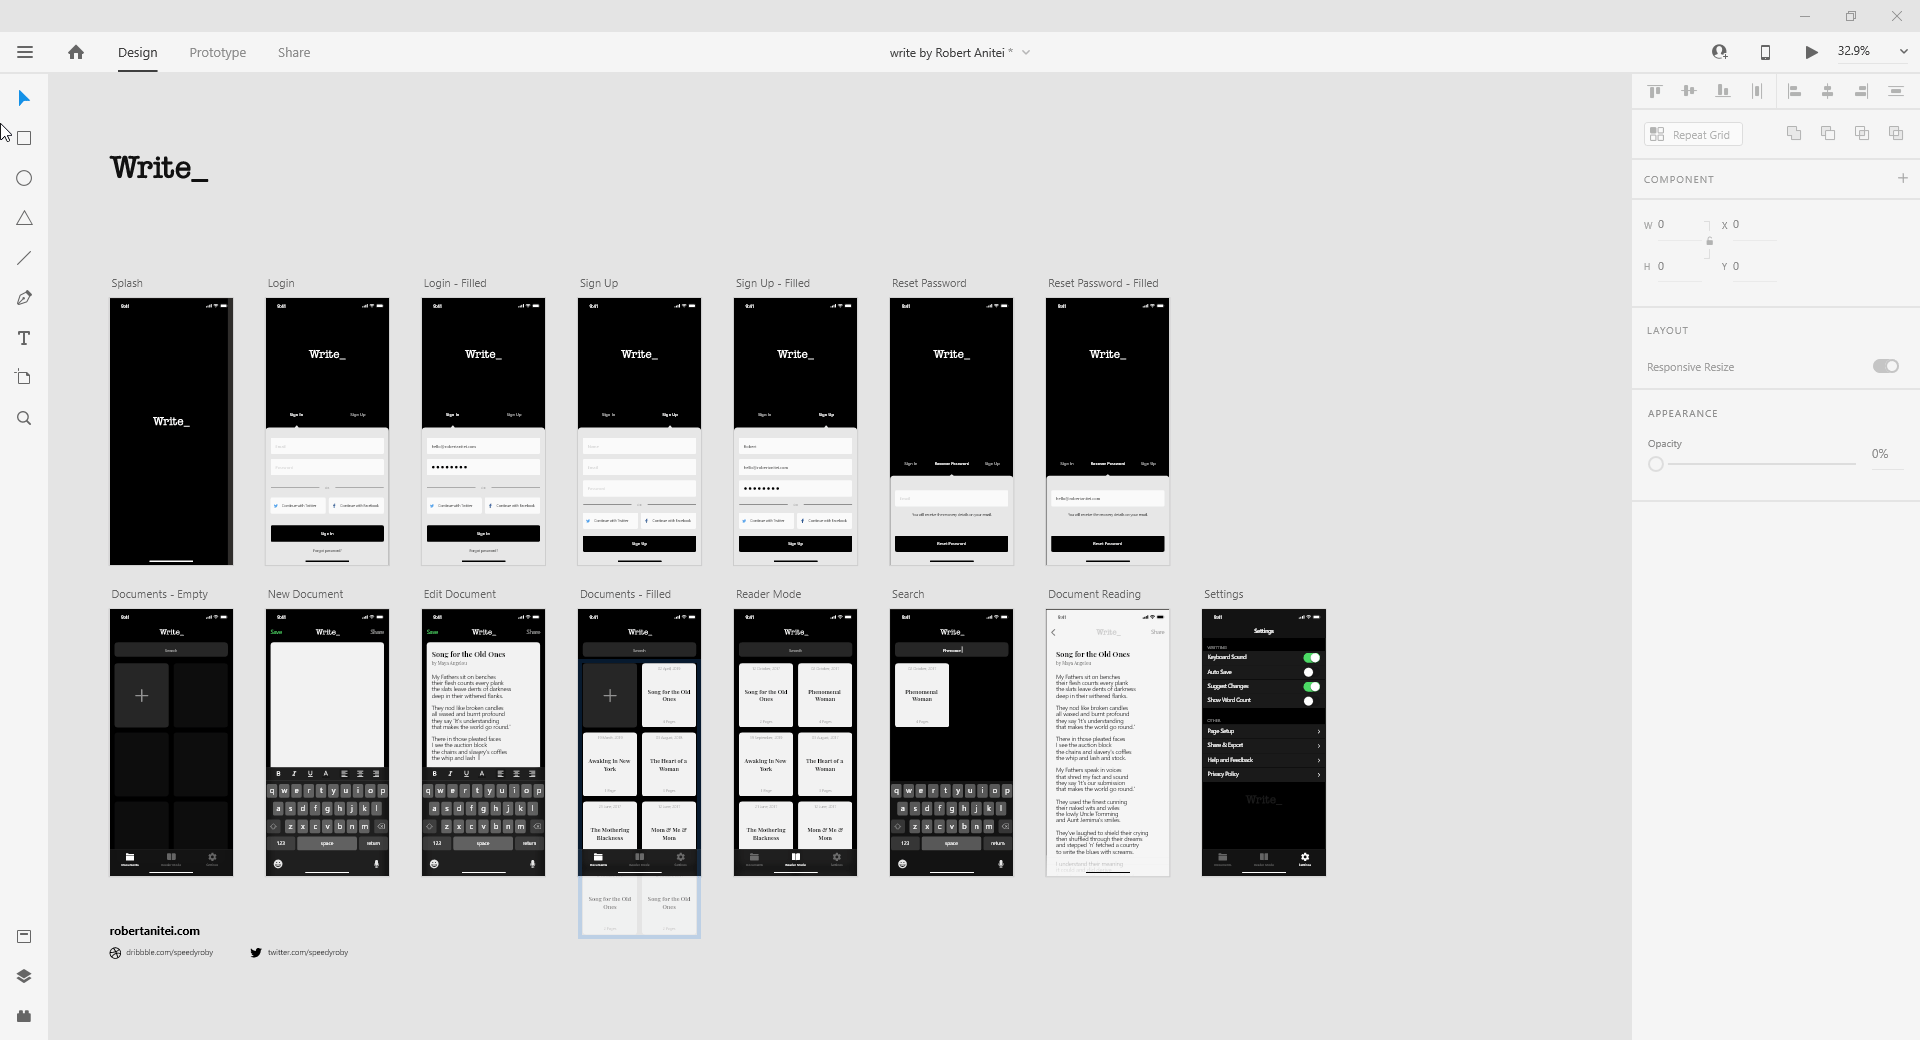1920x1040 pixels.
Task: Apply the Subtract boolean operation
Action: [x=1827, y=133]
